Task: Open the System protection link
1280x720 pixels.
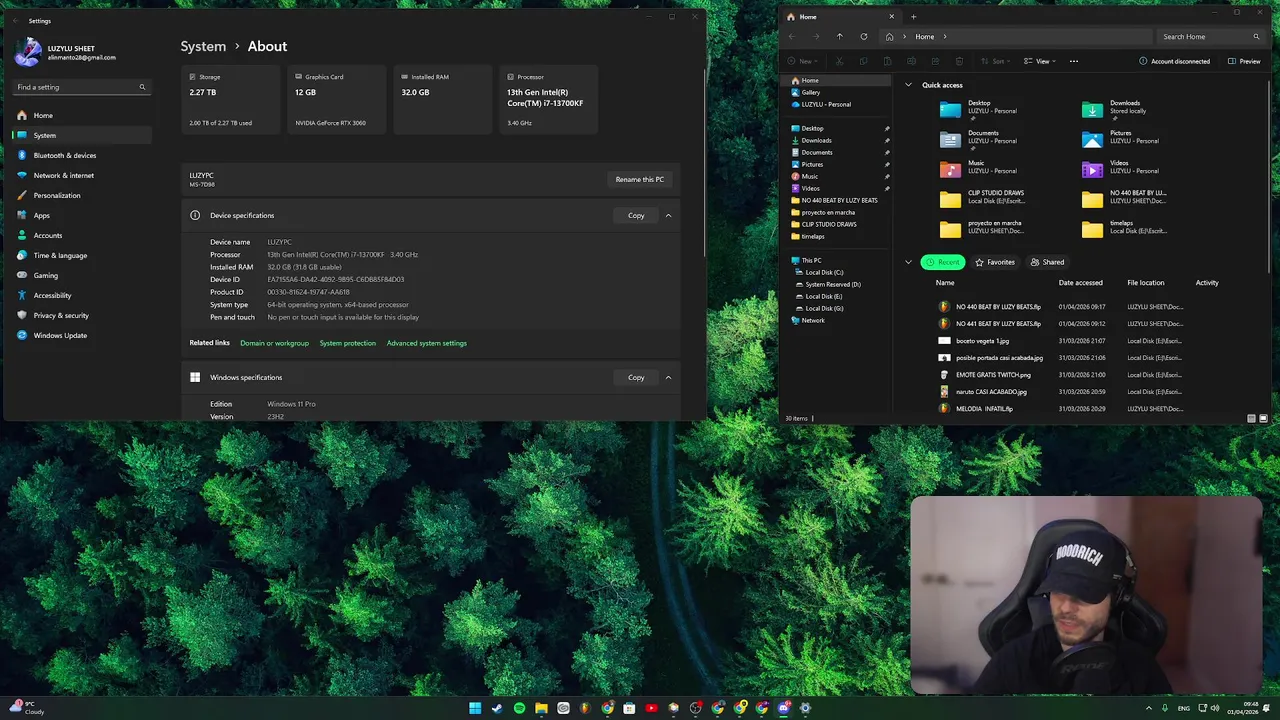Action: (348, 343)
